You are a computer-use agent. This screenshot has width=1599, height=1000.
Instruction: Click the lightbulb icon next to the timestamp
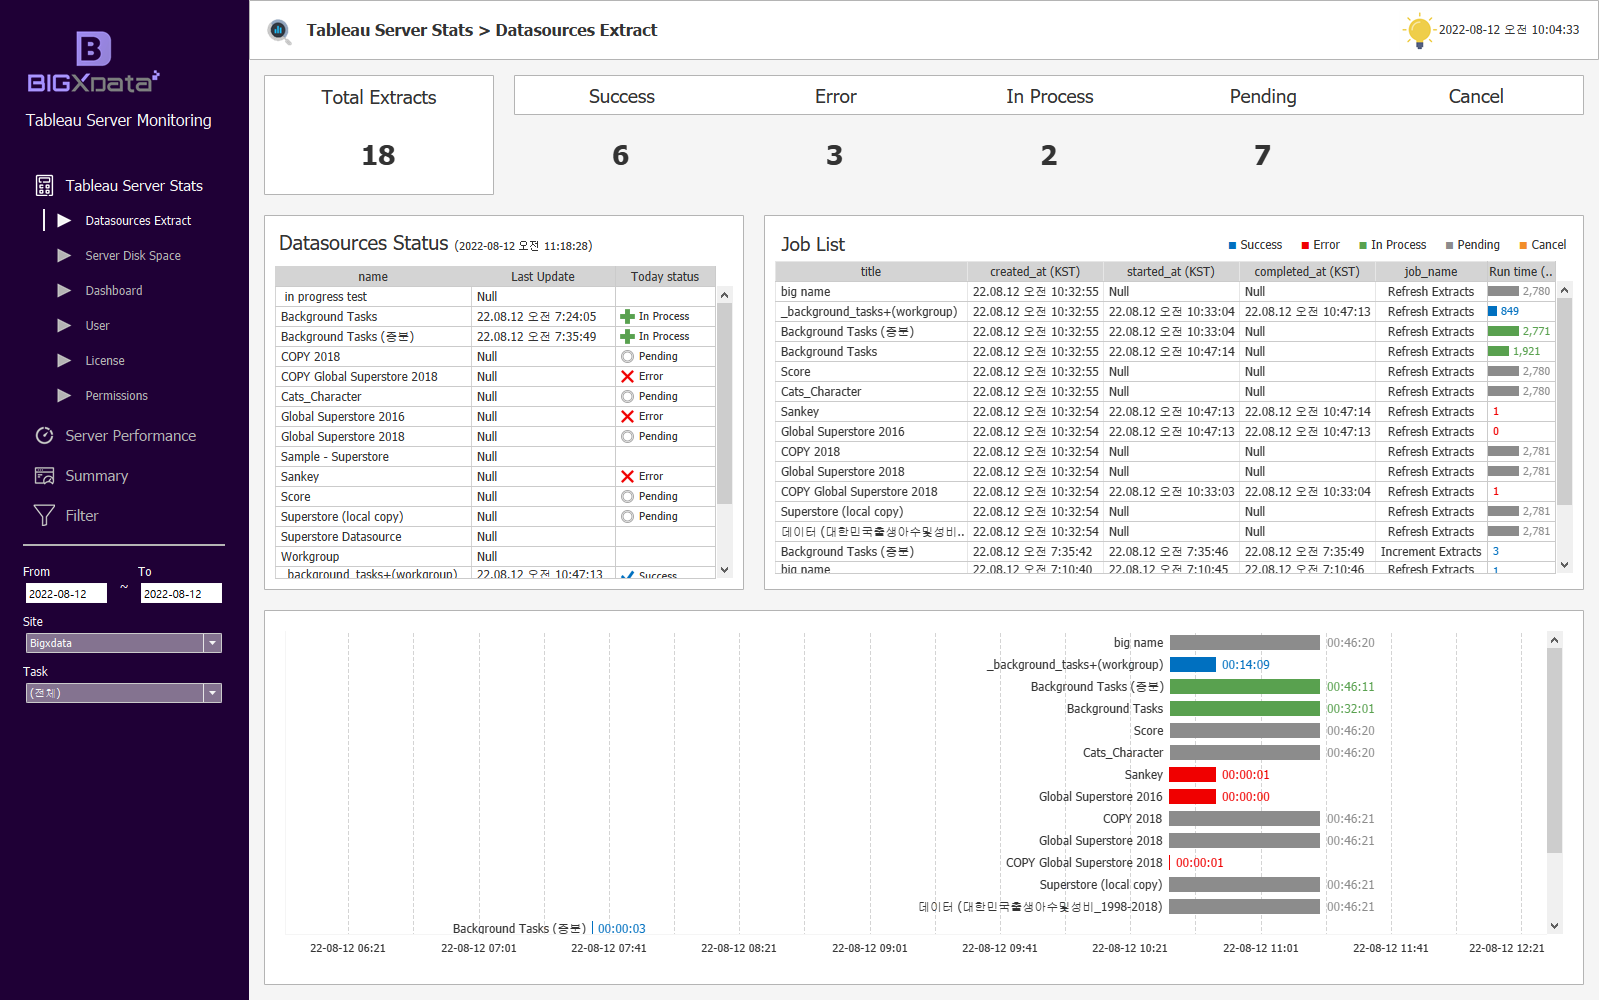[1418, 31]
